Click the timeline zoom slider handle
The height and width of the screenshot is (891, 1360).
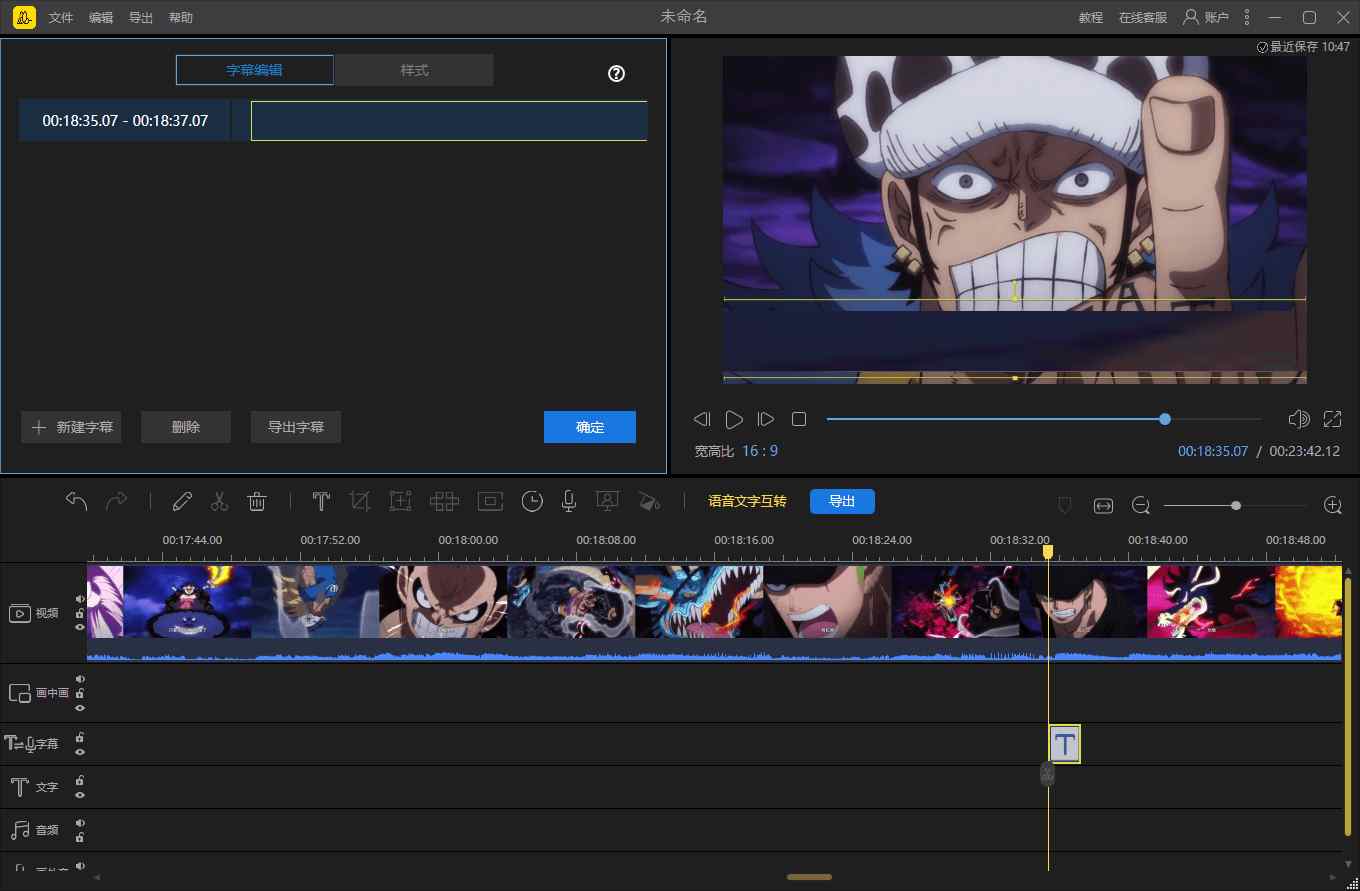pyautogui.click(x=1236, y=506)
